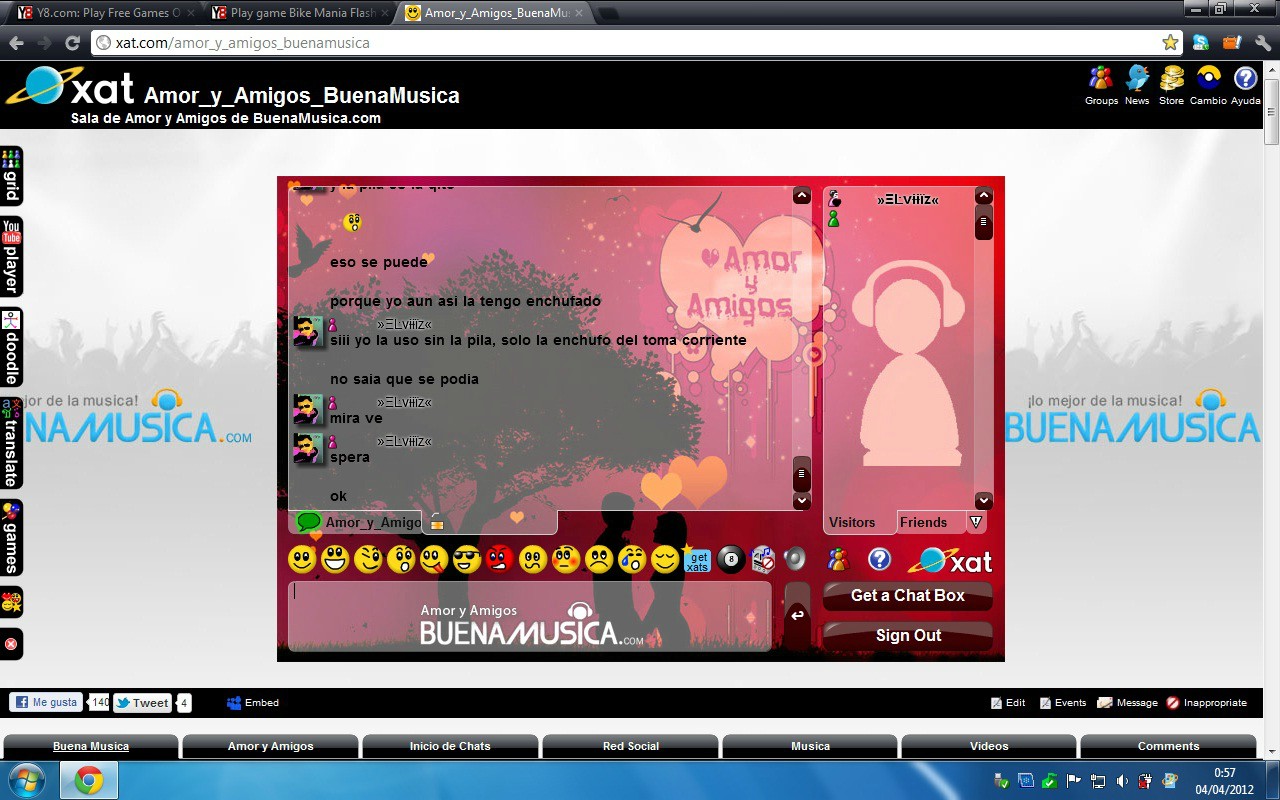The width and height of the screenshot is (1280, 800).
Task: Insert the confused emoticon
Action: tap(533, 559)
